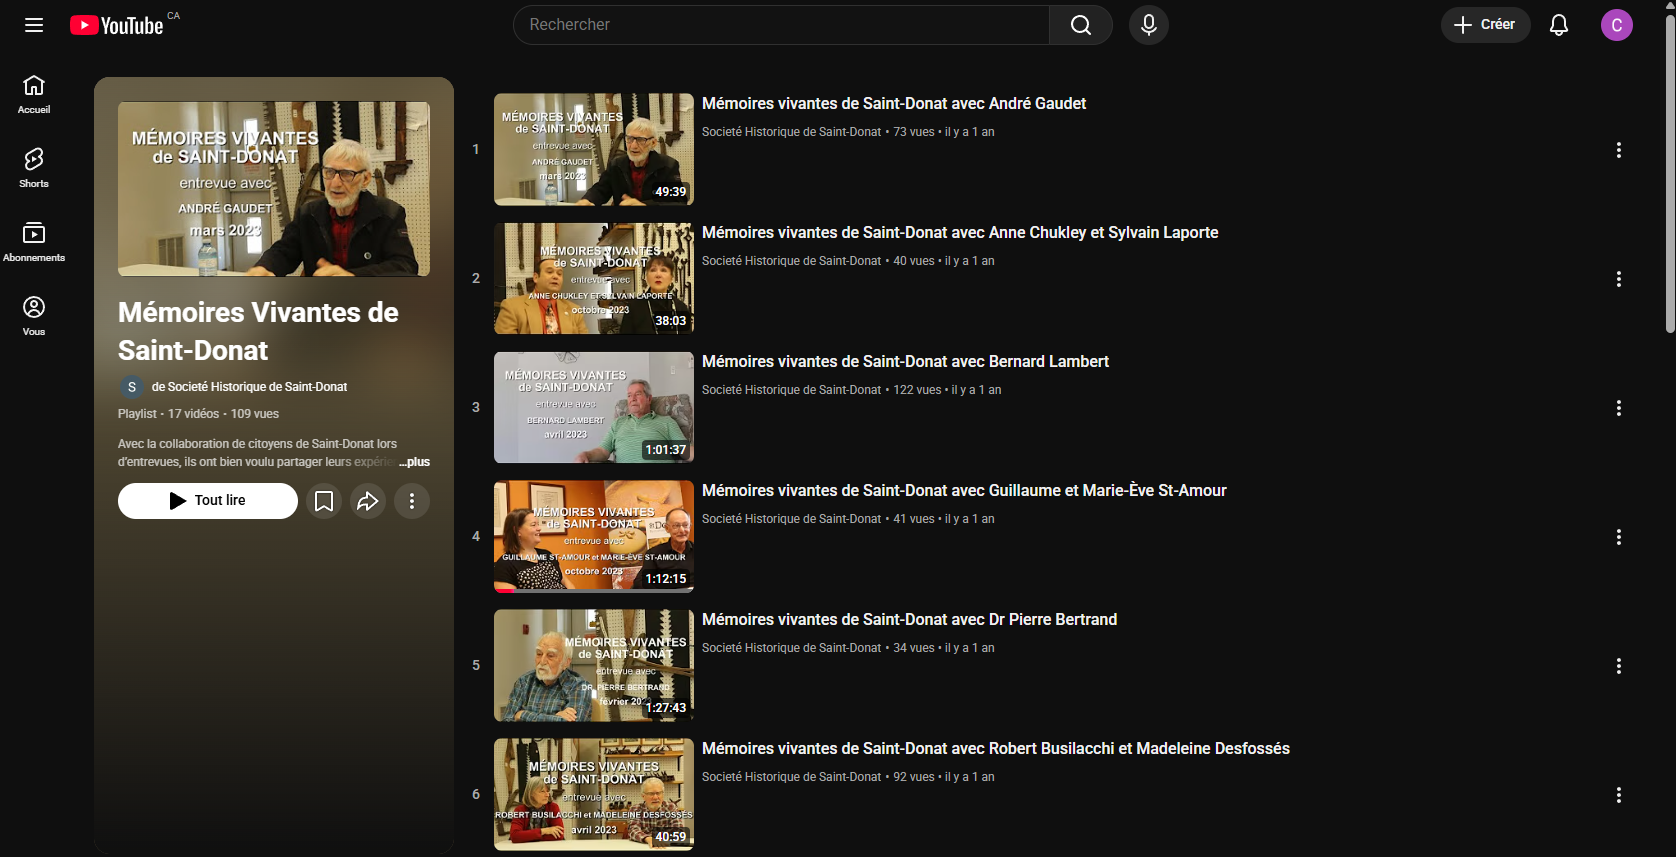Activate voice search microphone
The image size is (1676, 857).
pyautogui.click(x=1148, y=25)
